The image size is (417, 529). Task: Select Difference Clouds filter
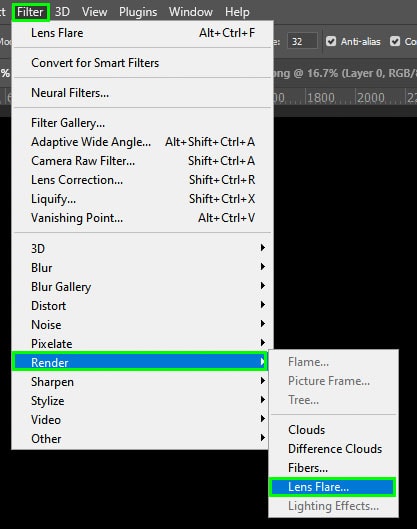335,449
